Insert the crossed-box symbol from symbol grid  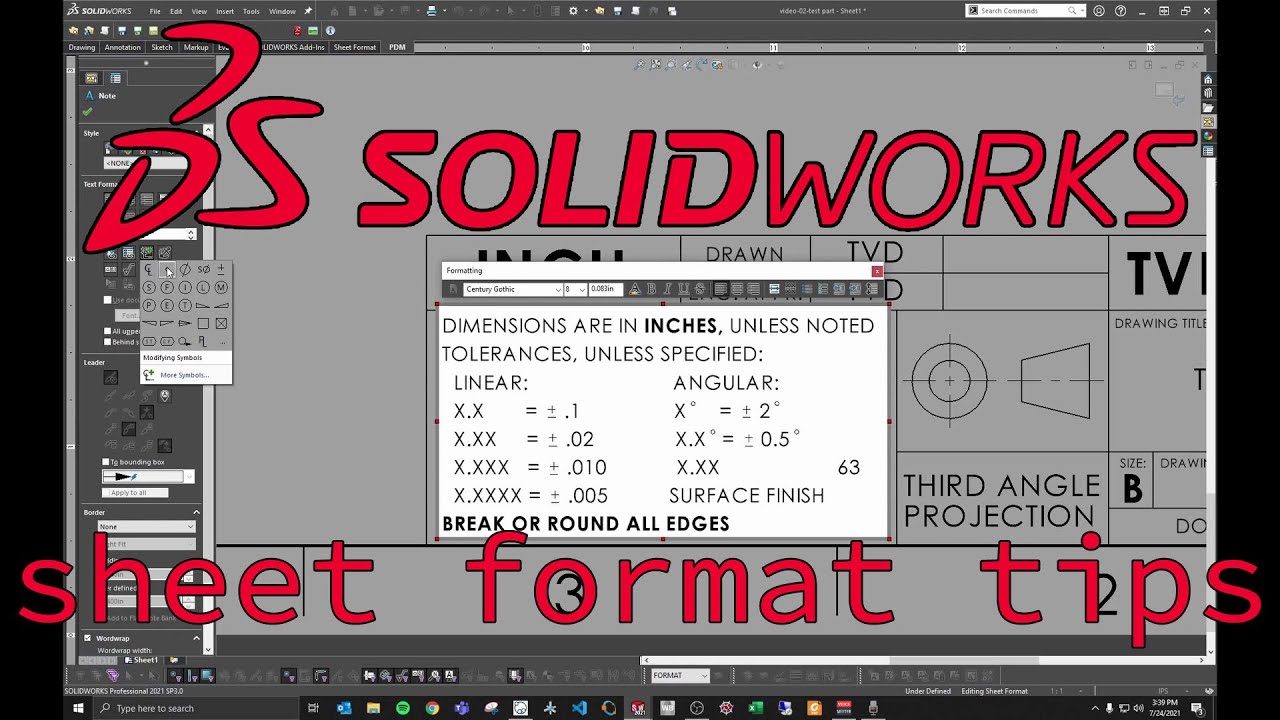[x=221, y=323]
